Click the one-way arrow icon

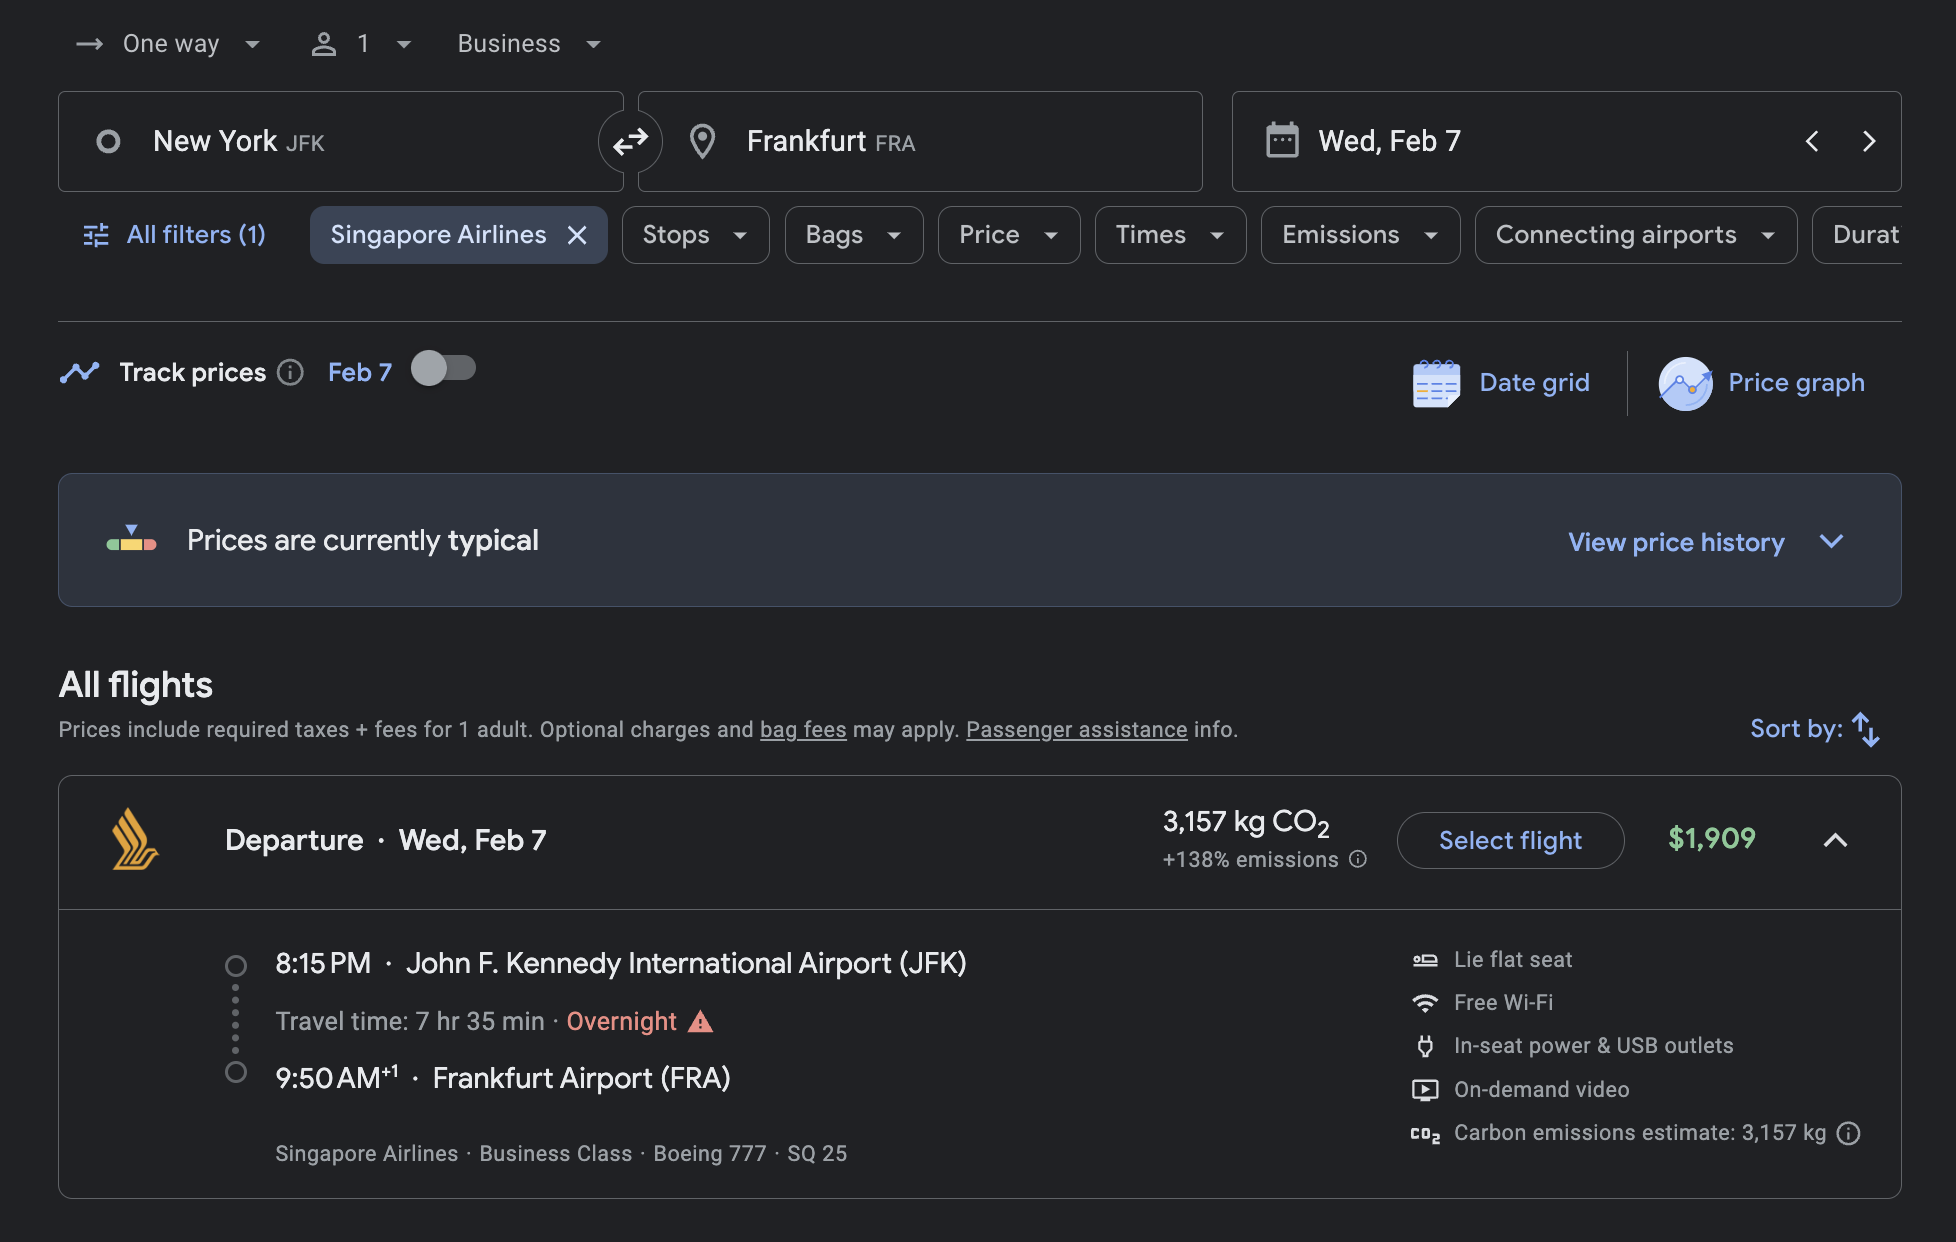[90, 44]
